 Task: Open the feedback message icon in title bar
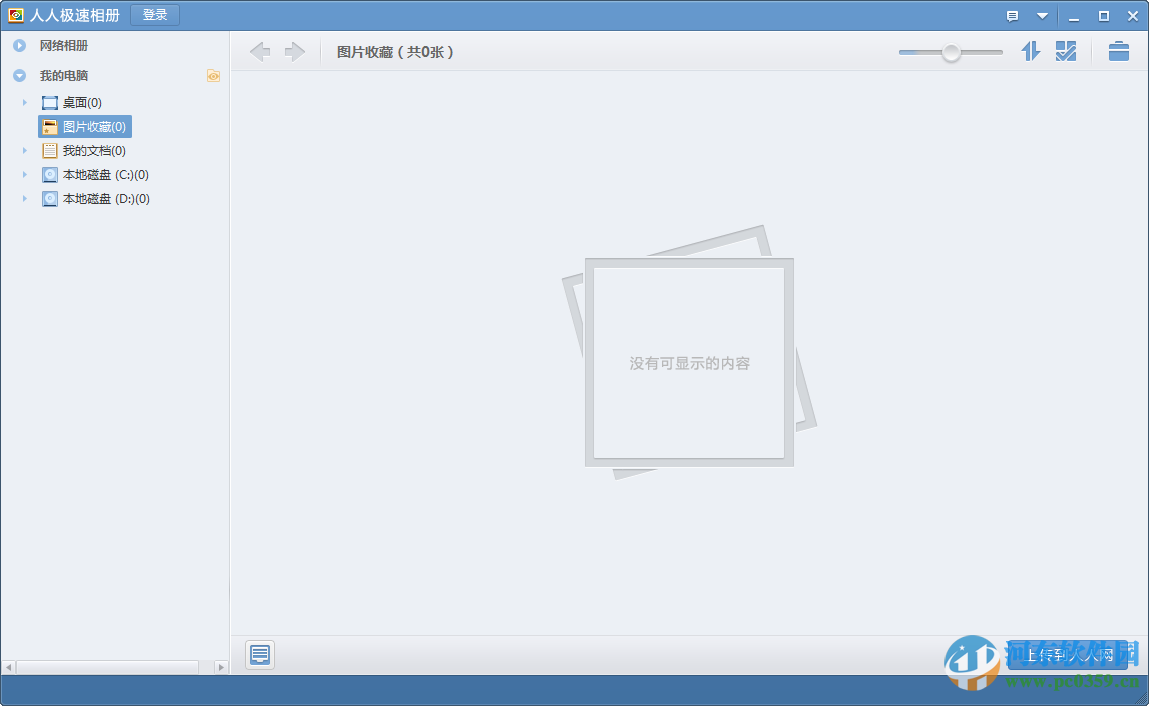point(1013,15)
